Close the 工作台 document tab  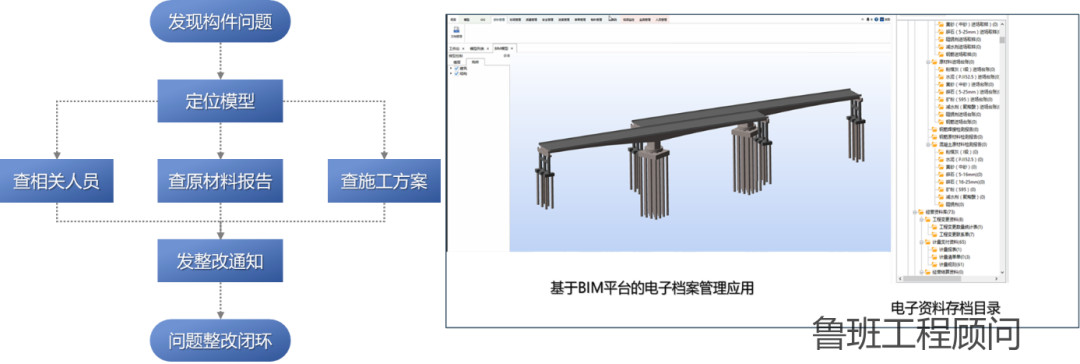463,48
